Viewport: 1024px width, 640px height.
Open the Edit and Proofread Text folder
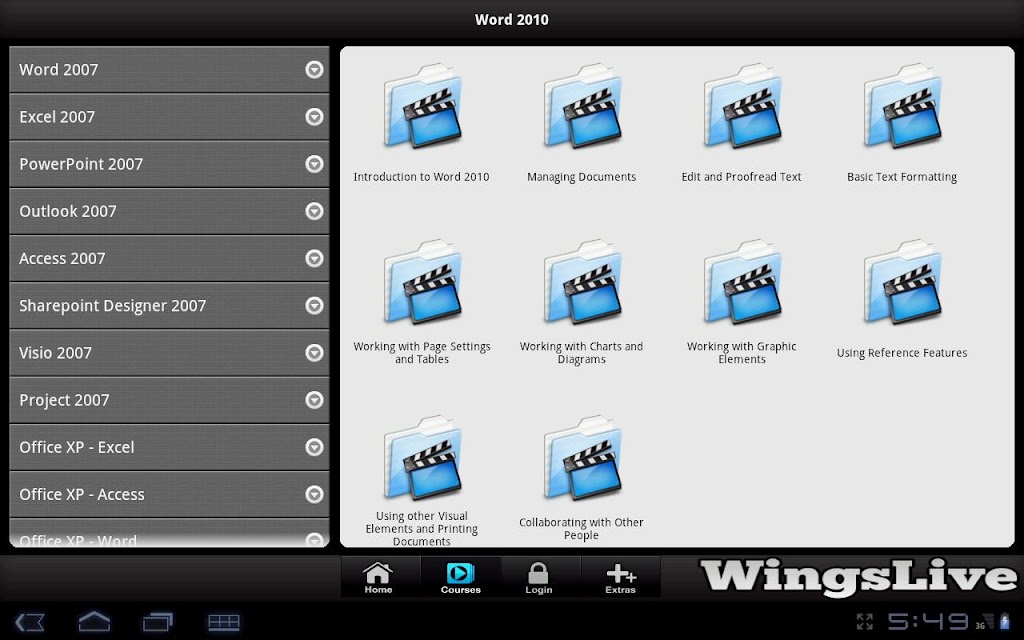click(x=743, y=106)
